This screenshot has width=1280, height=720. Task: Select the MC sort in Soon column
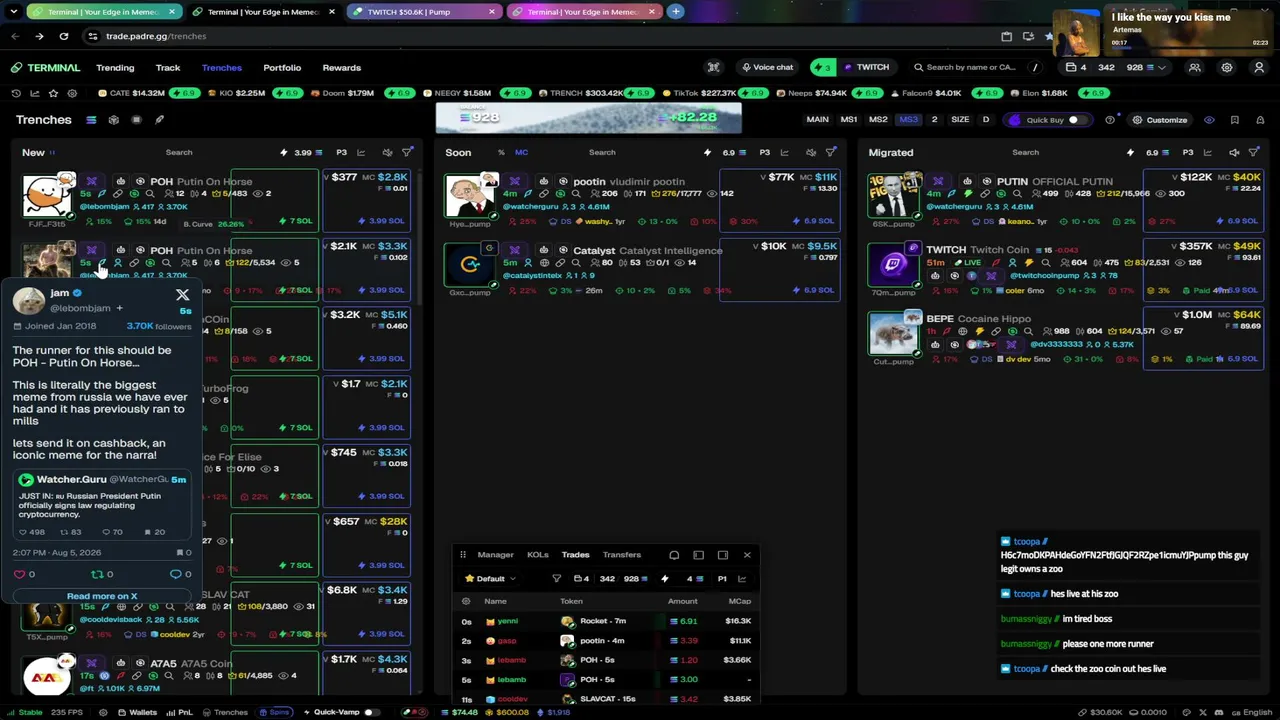(521, 153)
